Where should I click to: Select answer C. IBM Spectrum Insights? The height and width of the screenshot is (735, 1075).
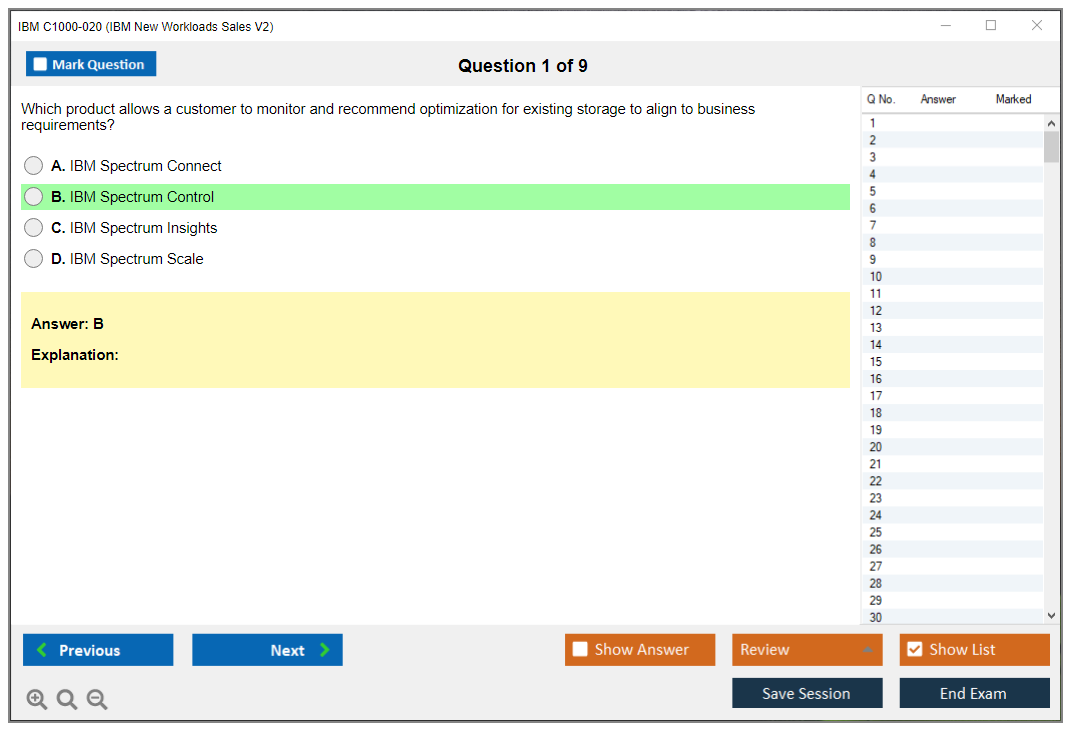(34, 228)
